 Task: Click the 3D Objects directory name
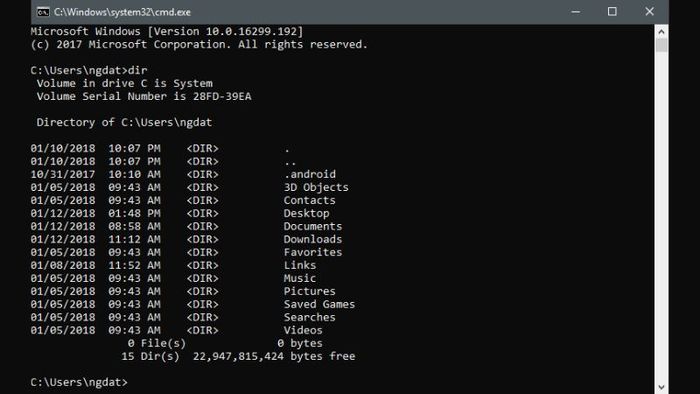coord(316,187)
